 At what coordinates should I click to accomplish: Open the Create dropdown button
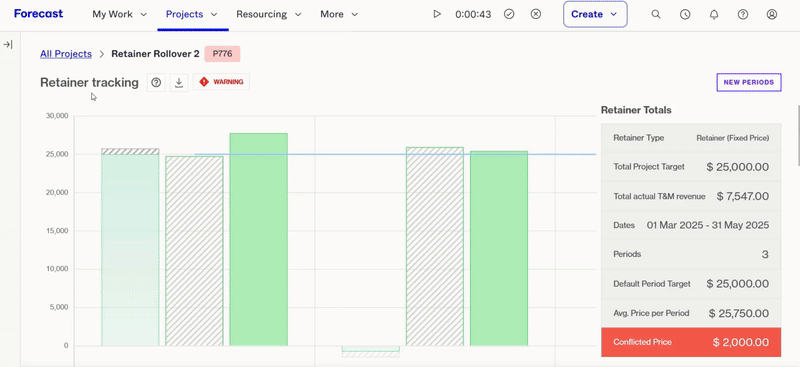595,14
